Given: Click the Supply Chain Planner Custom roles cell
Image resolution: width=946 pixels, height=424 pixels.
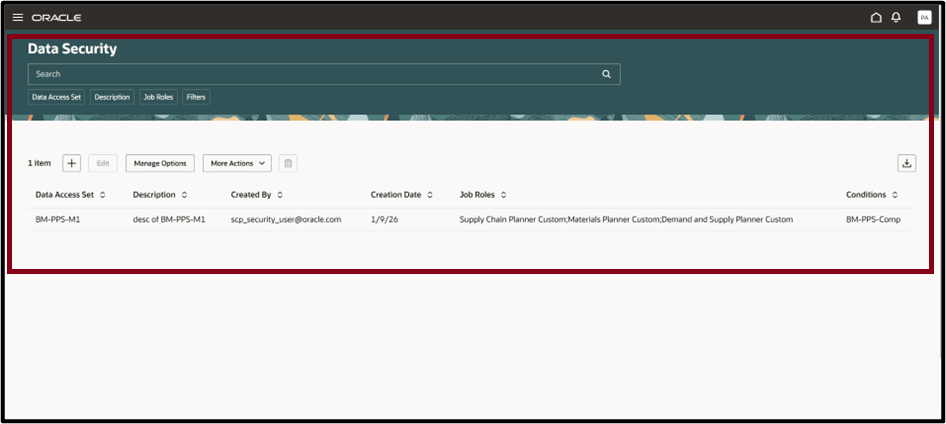Looking at the screenshot, I should click(x=626, y=220).
